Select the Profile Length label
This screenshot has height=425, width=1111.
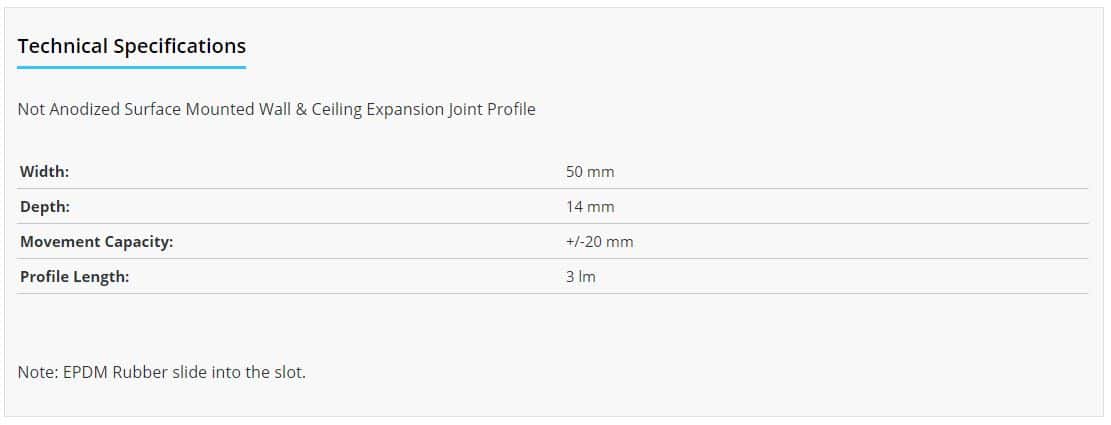point(74,276)
